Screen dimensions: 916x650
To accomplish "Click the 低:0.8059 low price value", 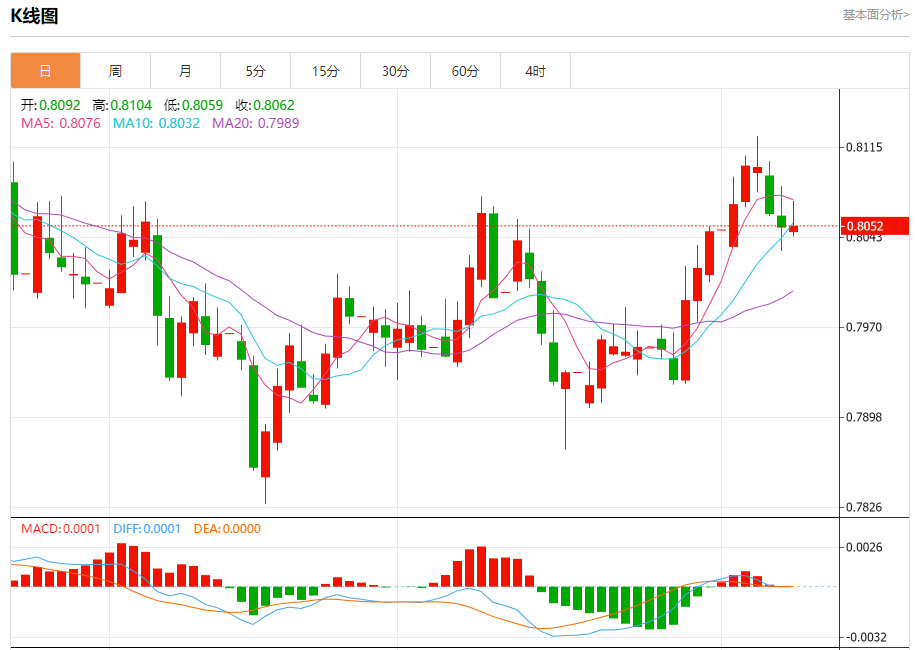I will 193,105.
